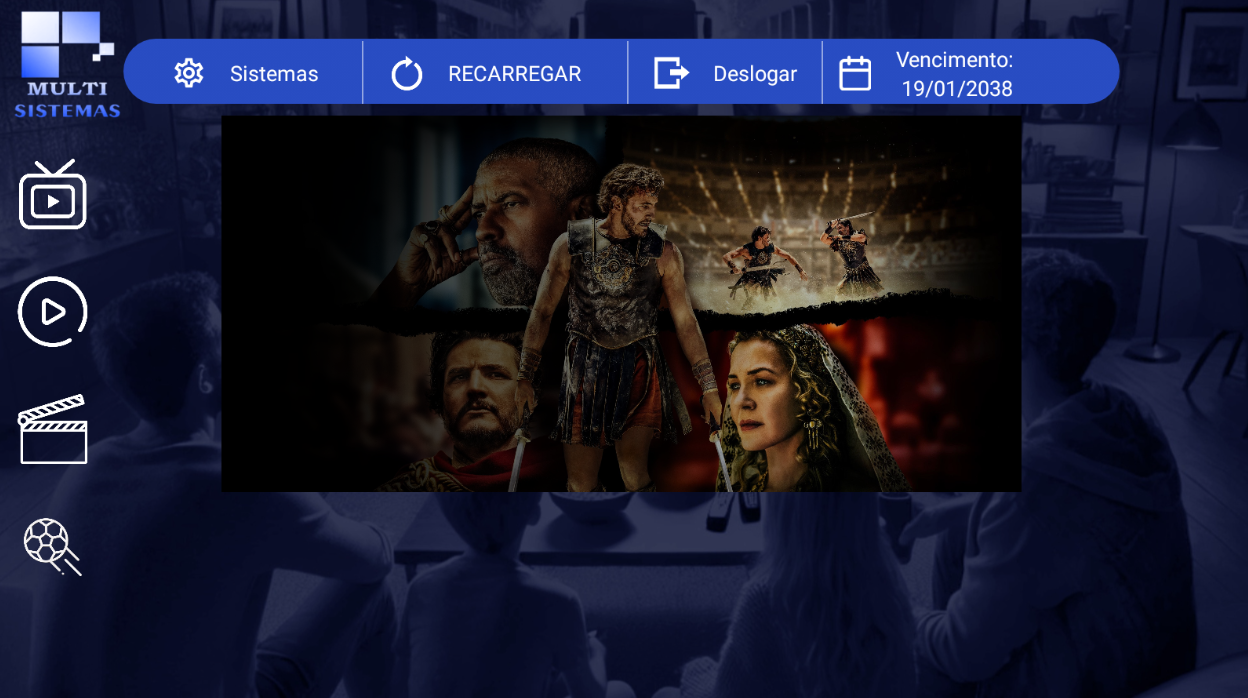Click the logout door arrow icon
1248x698 pixels.
click(x=671, y=73)
